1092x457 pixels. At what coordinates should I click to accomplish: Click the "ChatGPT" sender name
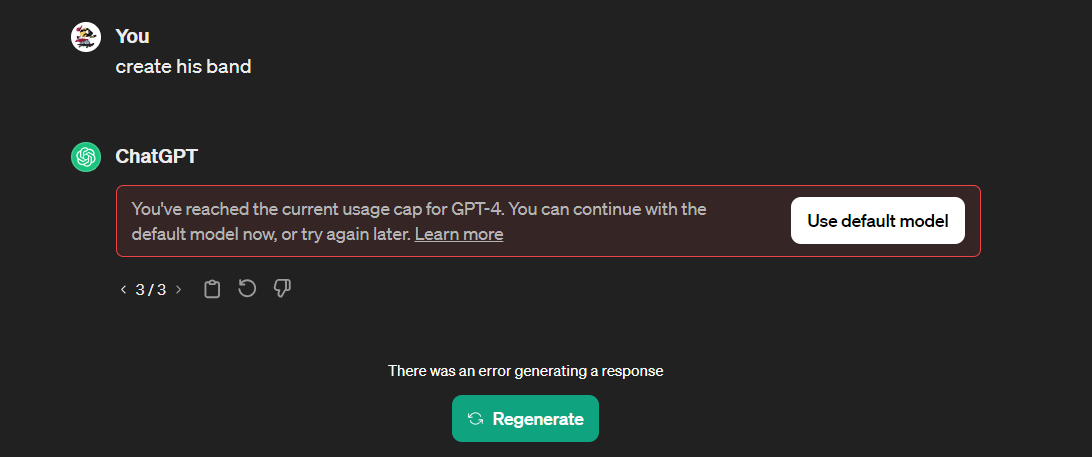coord(157,157)
